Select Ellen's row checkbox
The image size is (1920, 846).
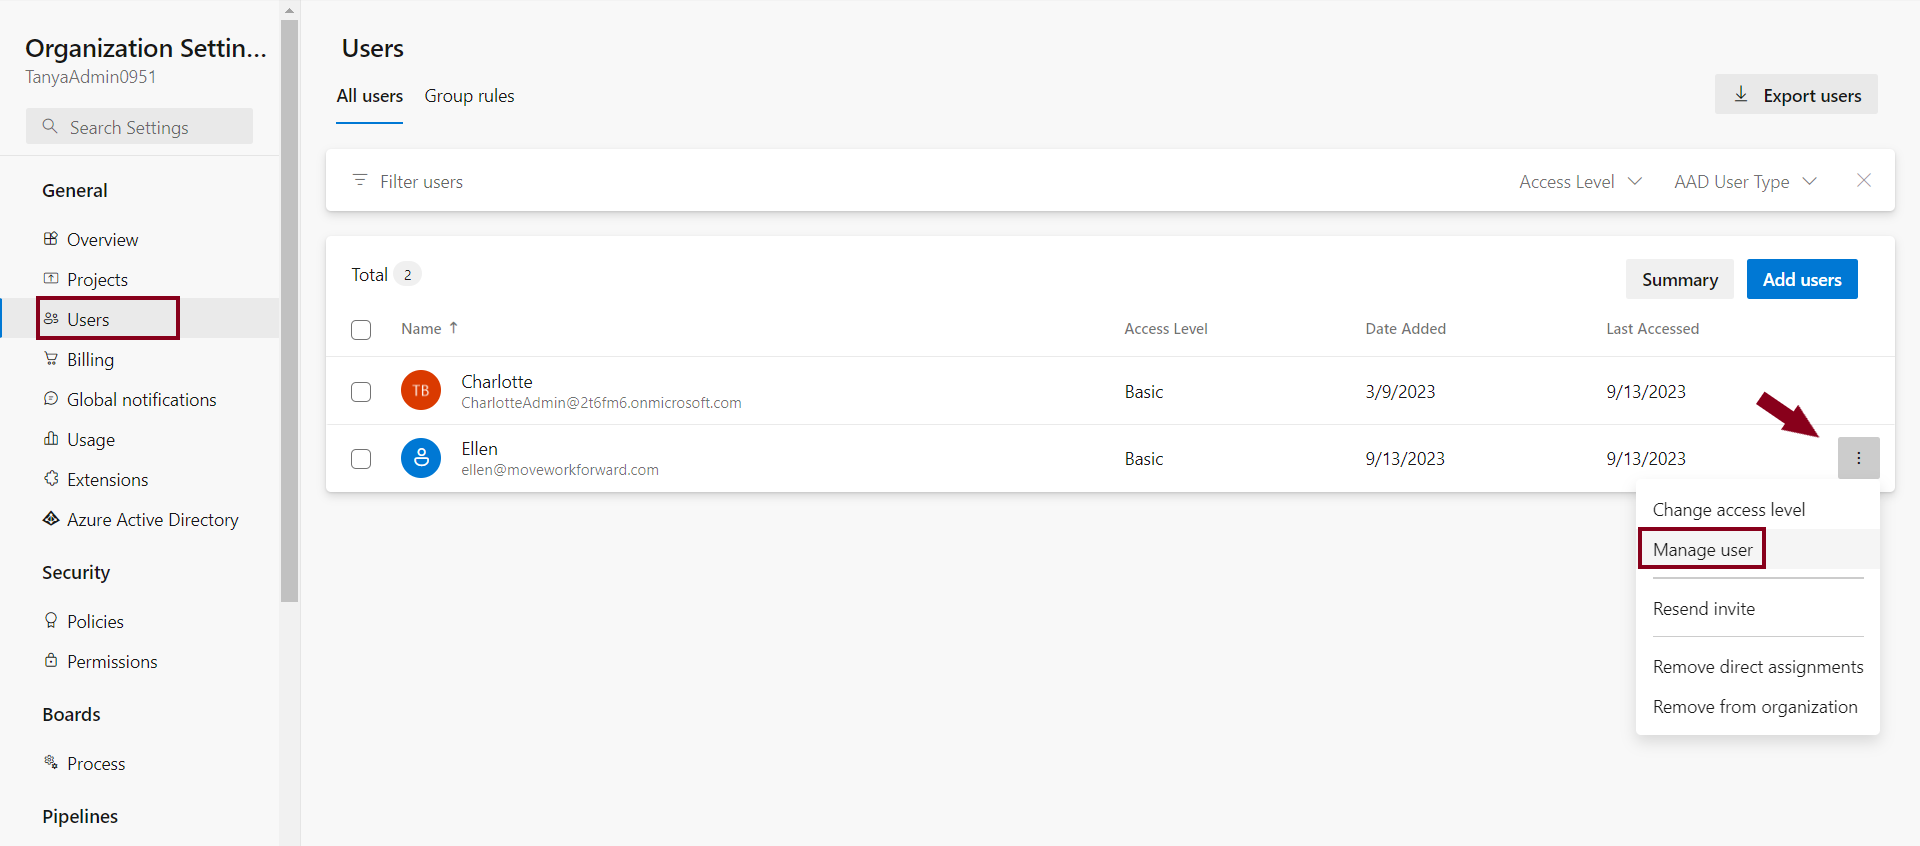click(361, 459)
